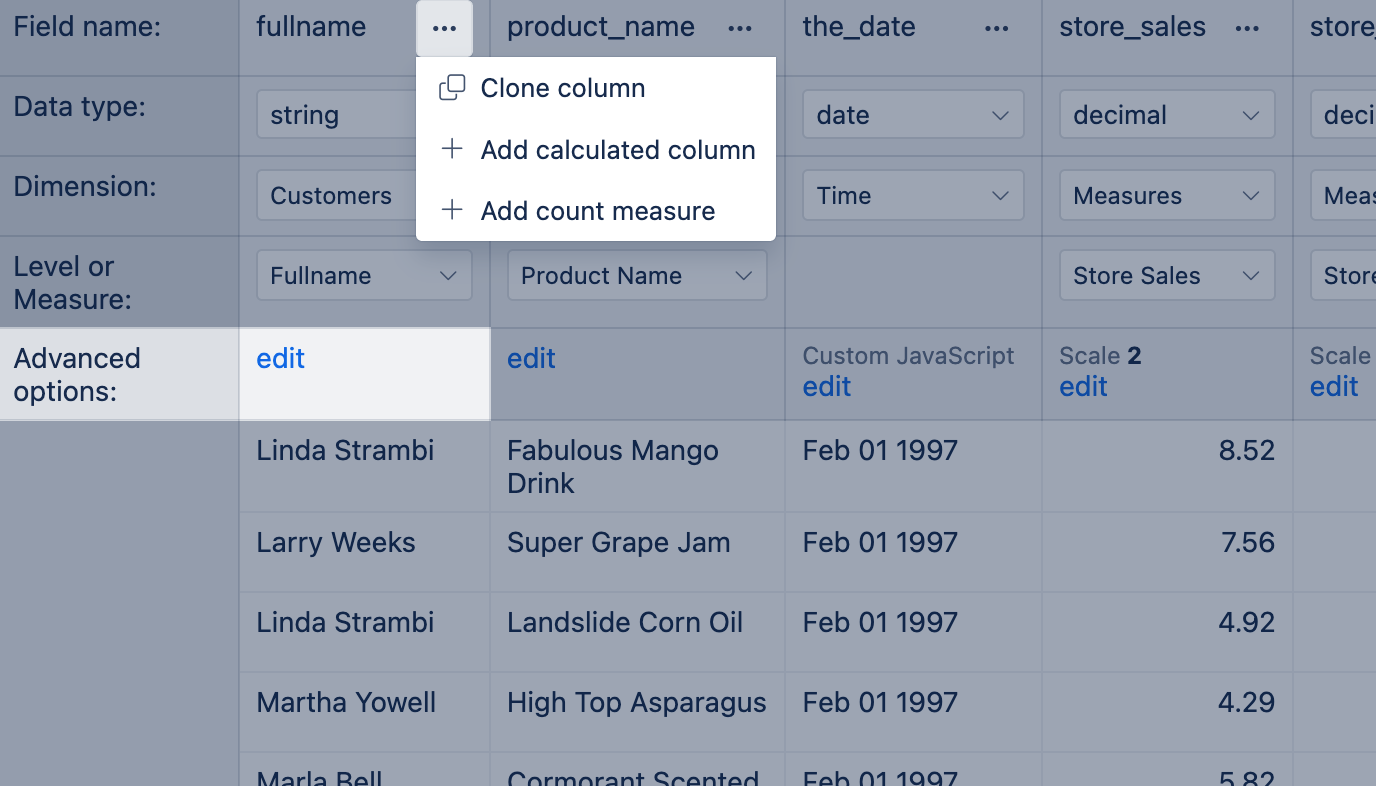Open the Product Name level dropdown
The width and height of the screenshot is (1376, 786).
[636, 276]
